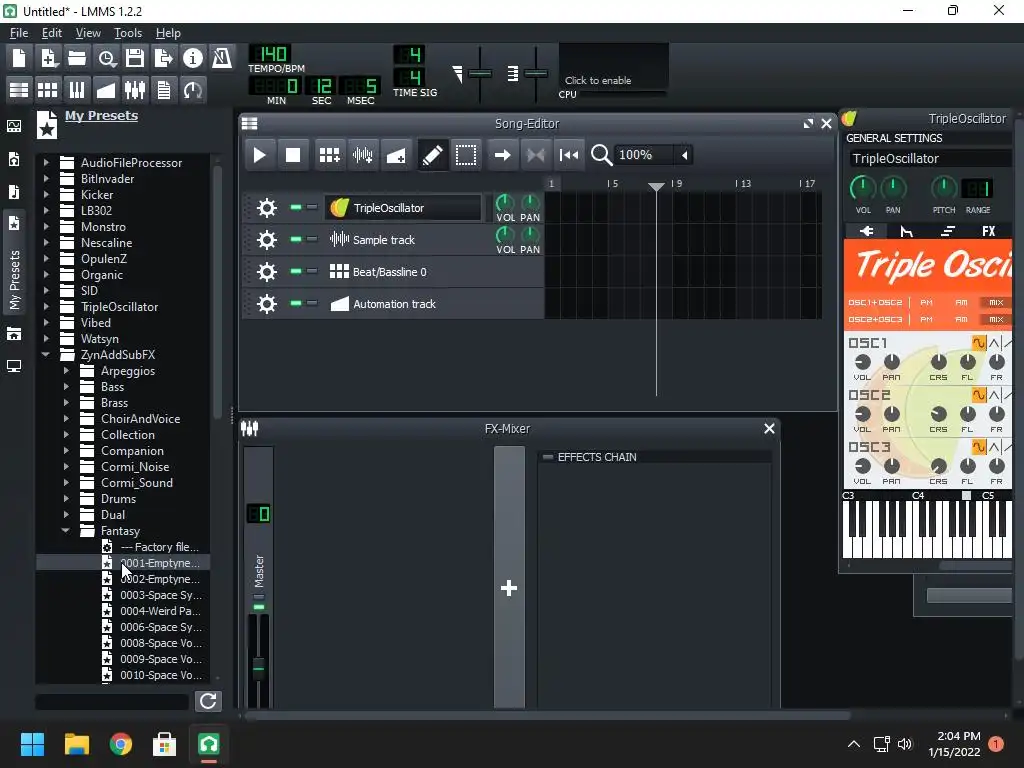Screen dimensions: 1024x768
Task: Add sample track in Song-Editor
Action: (362, 155)
